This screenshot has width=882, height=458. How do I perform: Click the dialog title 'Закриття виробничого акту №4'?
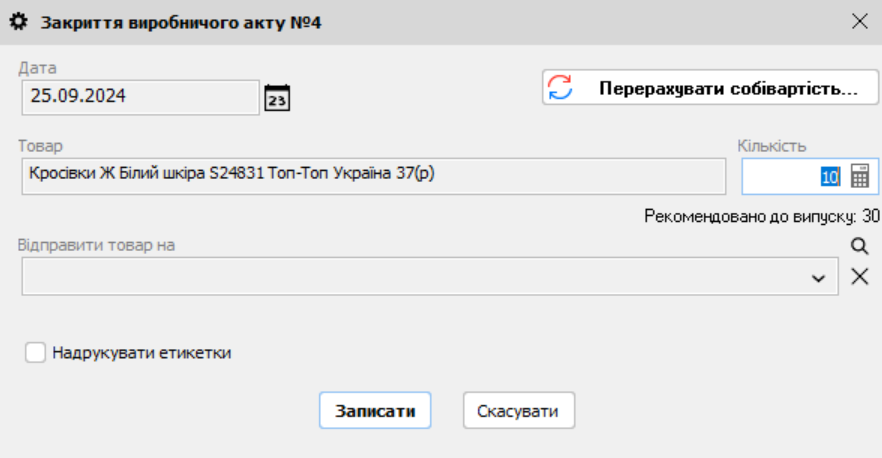click(x=181, y=21)
